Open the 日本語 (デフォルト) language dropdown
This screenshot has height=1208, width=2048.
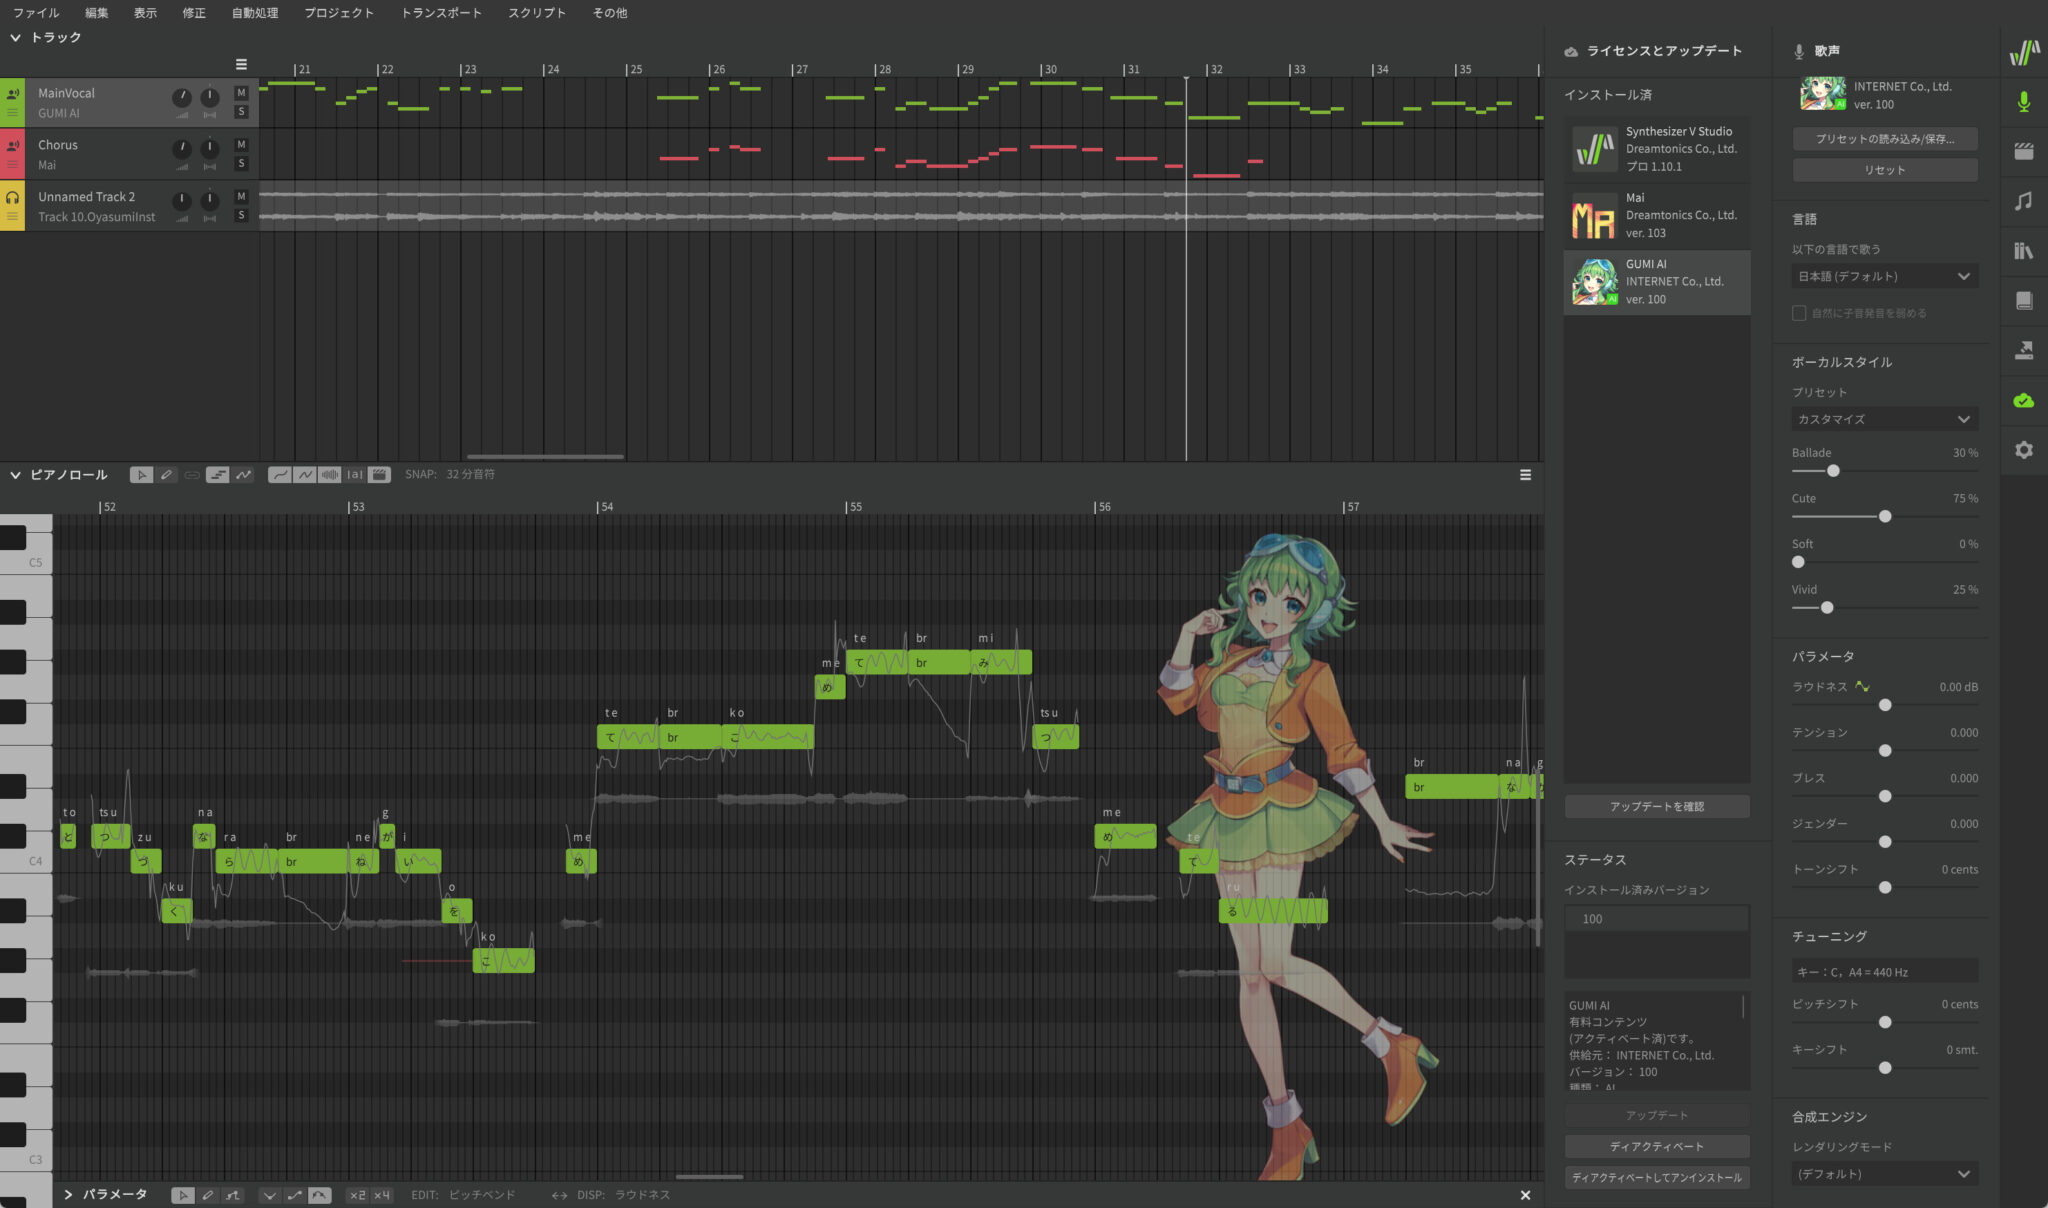pyautogui.click(x=1884, y=276)
